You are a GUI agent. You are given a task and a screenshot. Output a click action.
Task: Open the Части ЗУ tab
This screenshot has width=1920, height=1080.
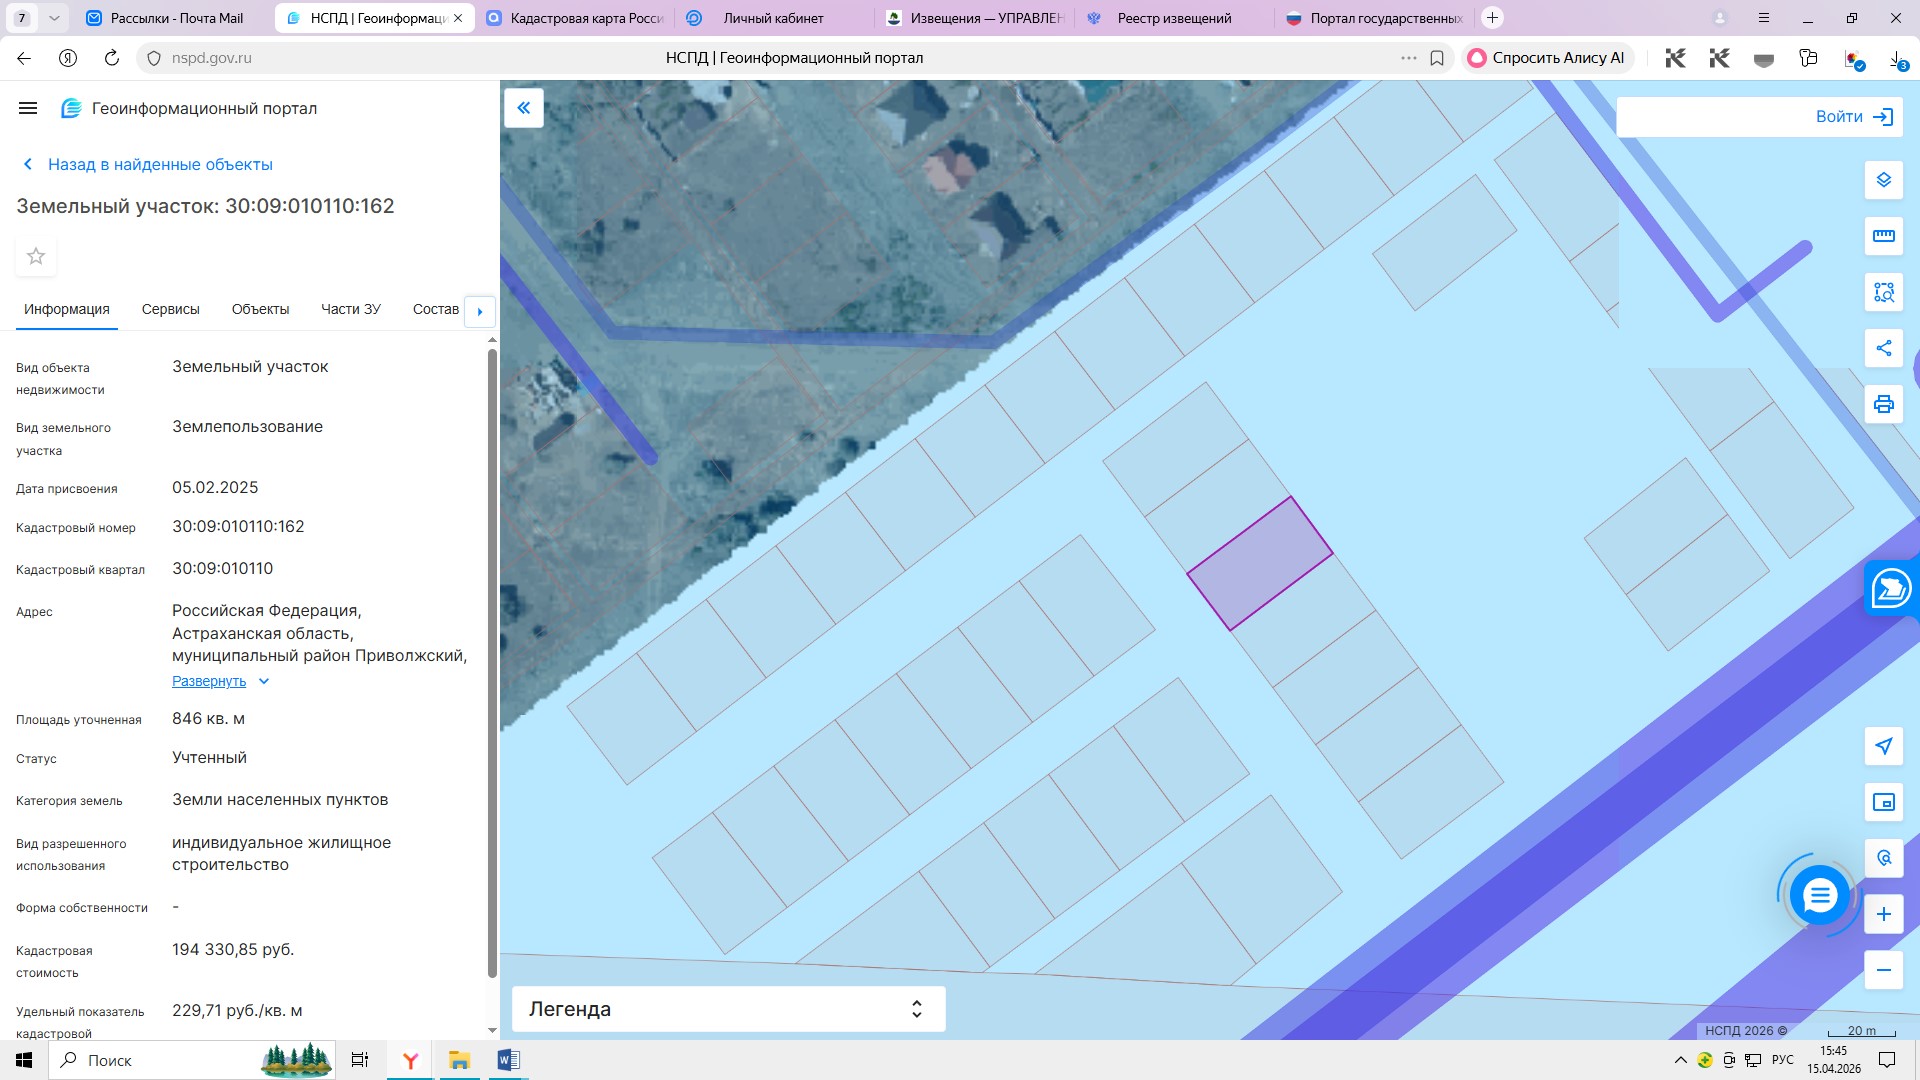pyautogui.click(x=350, y=309)
